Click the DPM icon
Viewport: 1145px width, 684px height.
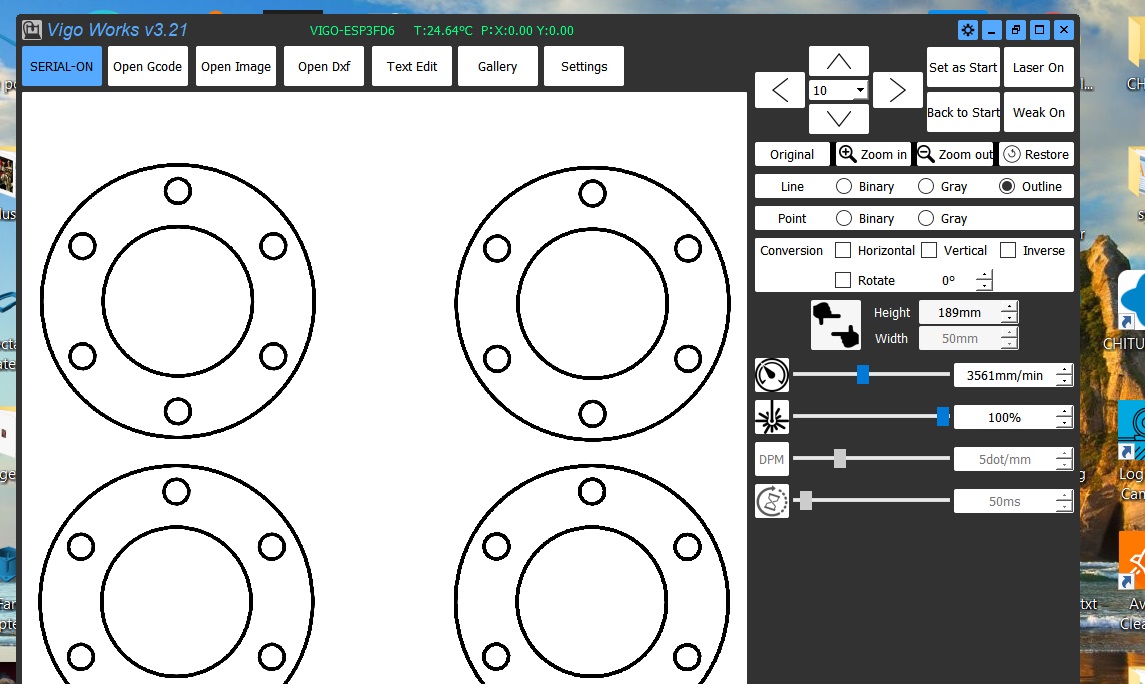[772, 459]
